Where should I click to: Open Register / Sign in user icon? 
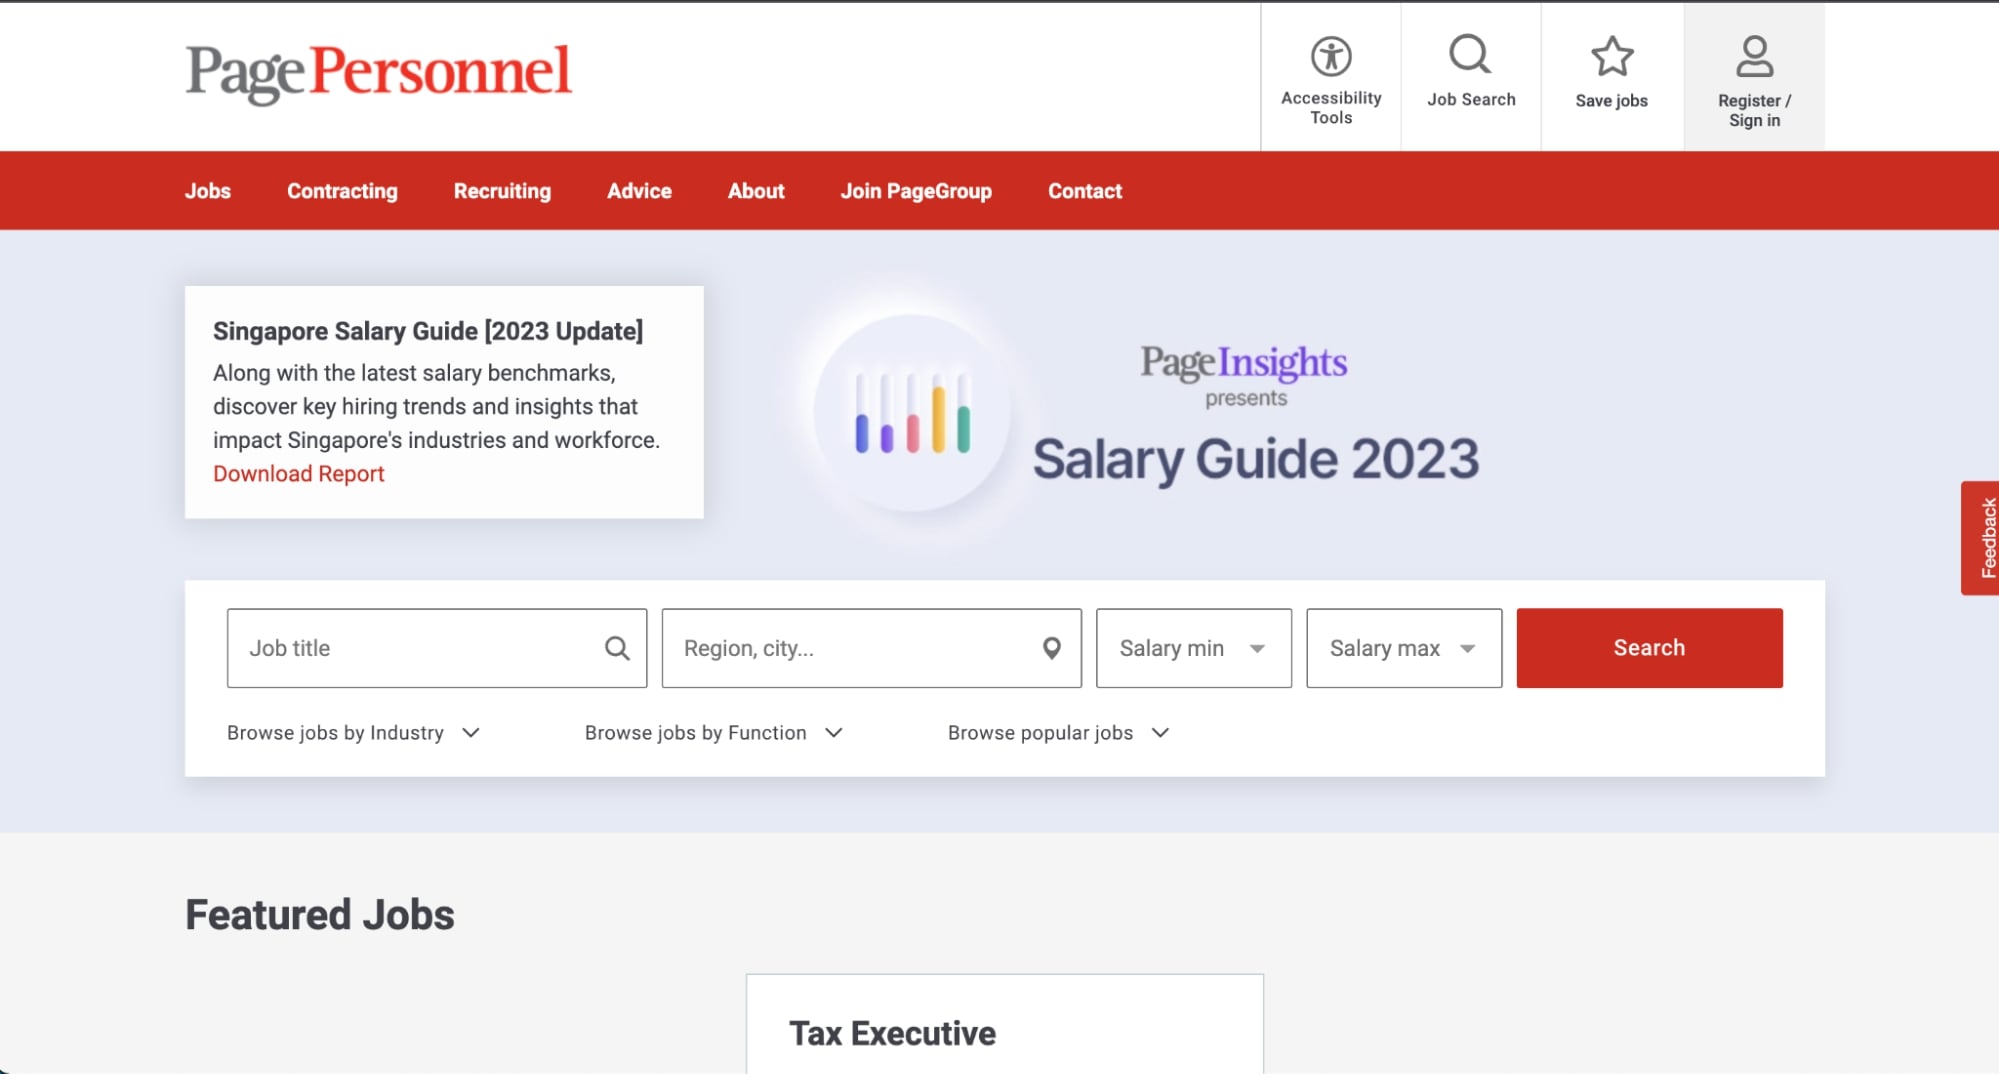pyautogui.click(x=1754, y=57)
